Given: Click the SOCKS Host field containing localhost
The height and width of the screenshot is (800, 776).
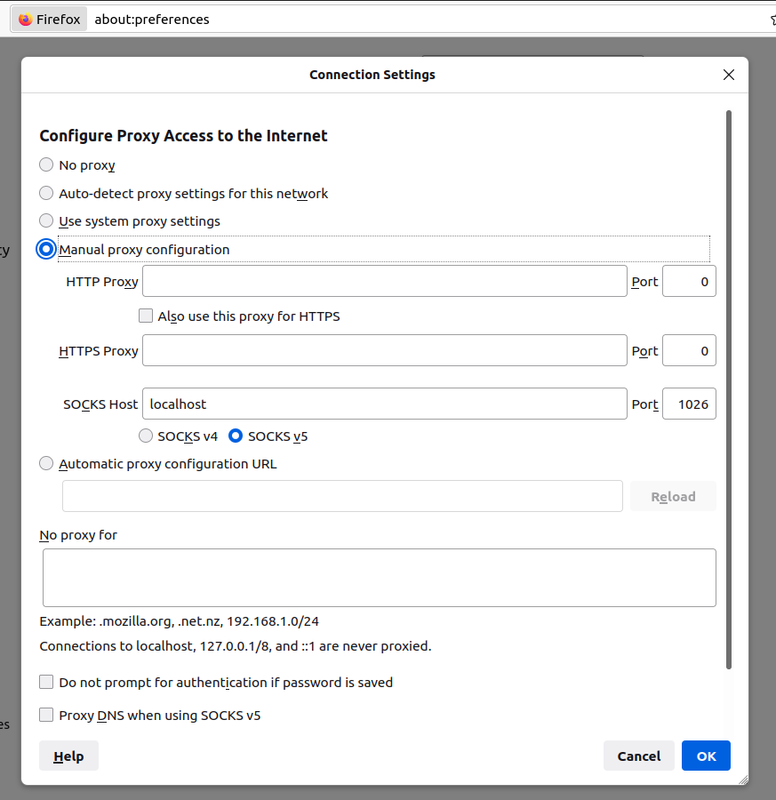Looking at the screenshot, I should click(385, 404).
